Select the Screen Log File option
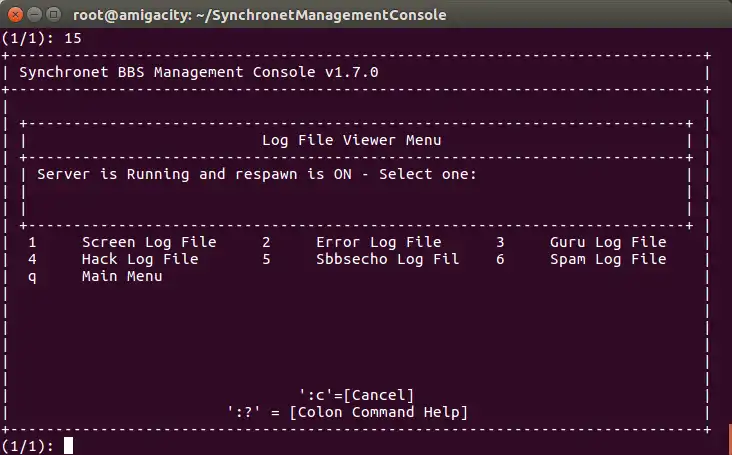 point(148,242)
